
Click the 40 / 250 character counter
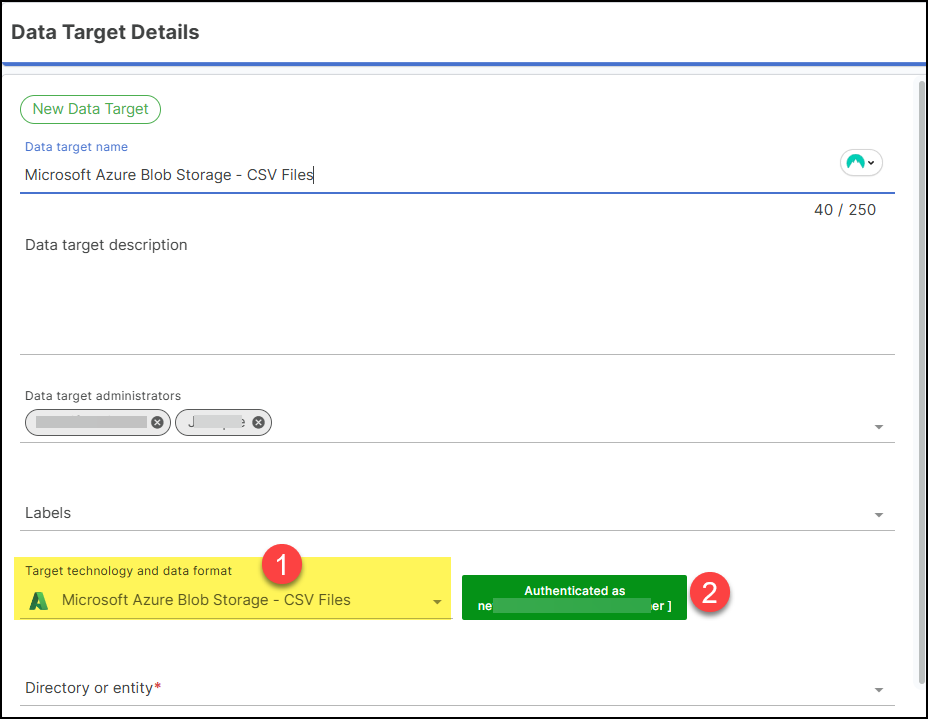point(845,210)
